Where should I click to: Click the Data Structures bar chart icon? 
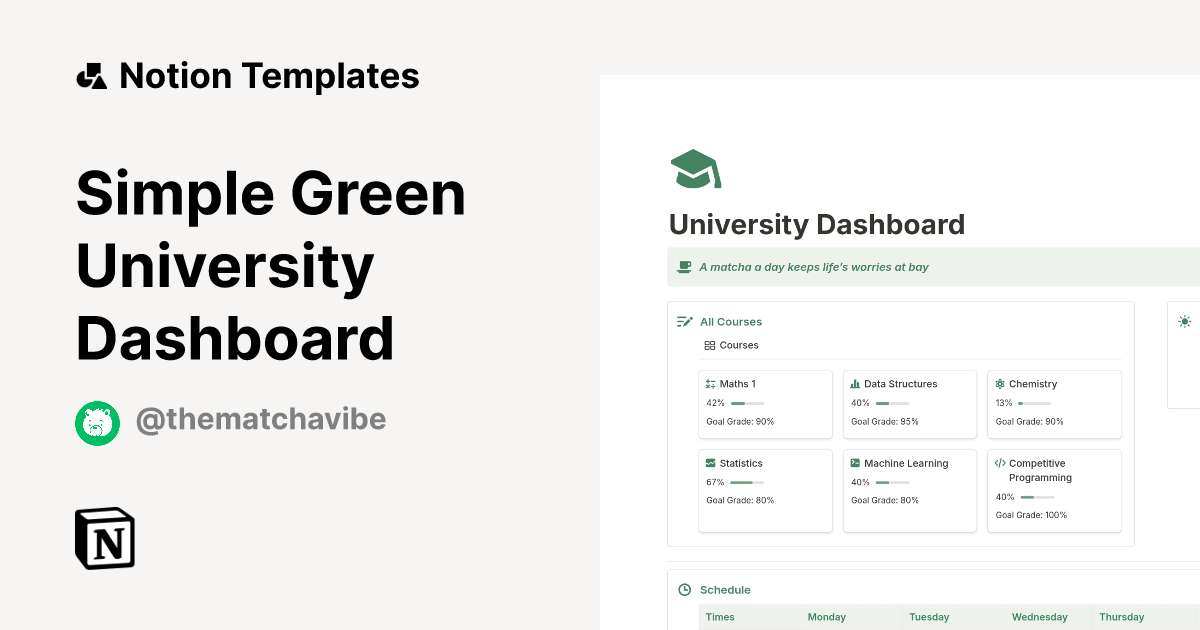pyautogui.click(x=855, y=383)
